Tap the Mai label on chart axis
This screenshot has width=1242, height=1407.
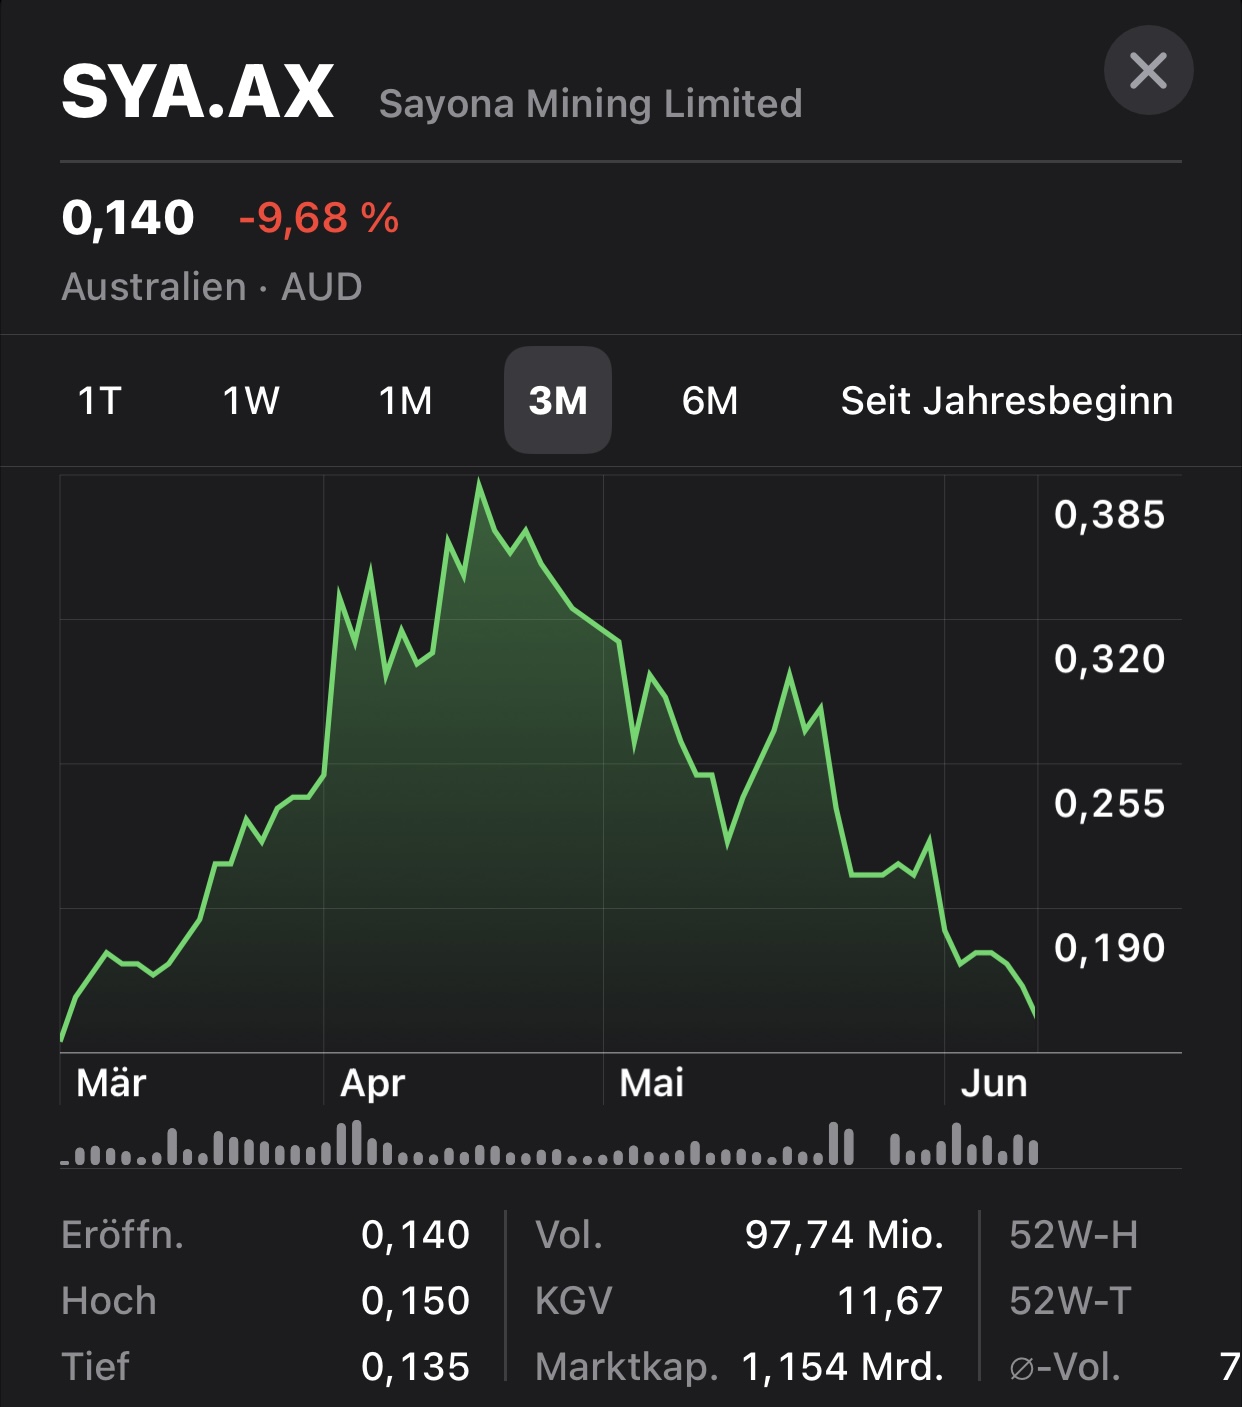(651, 1083)
